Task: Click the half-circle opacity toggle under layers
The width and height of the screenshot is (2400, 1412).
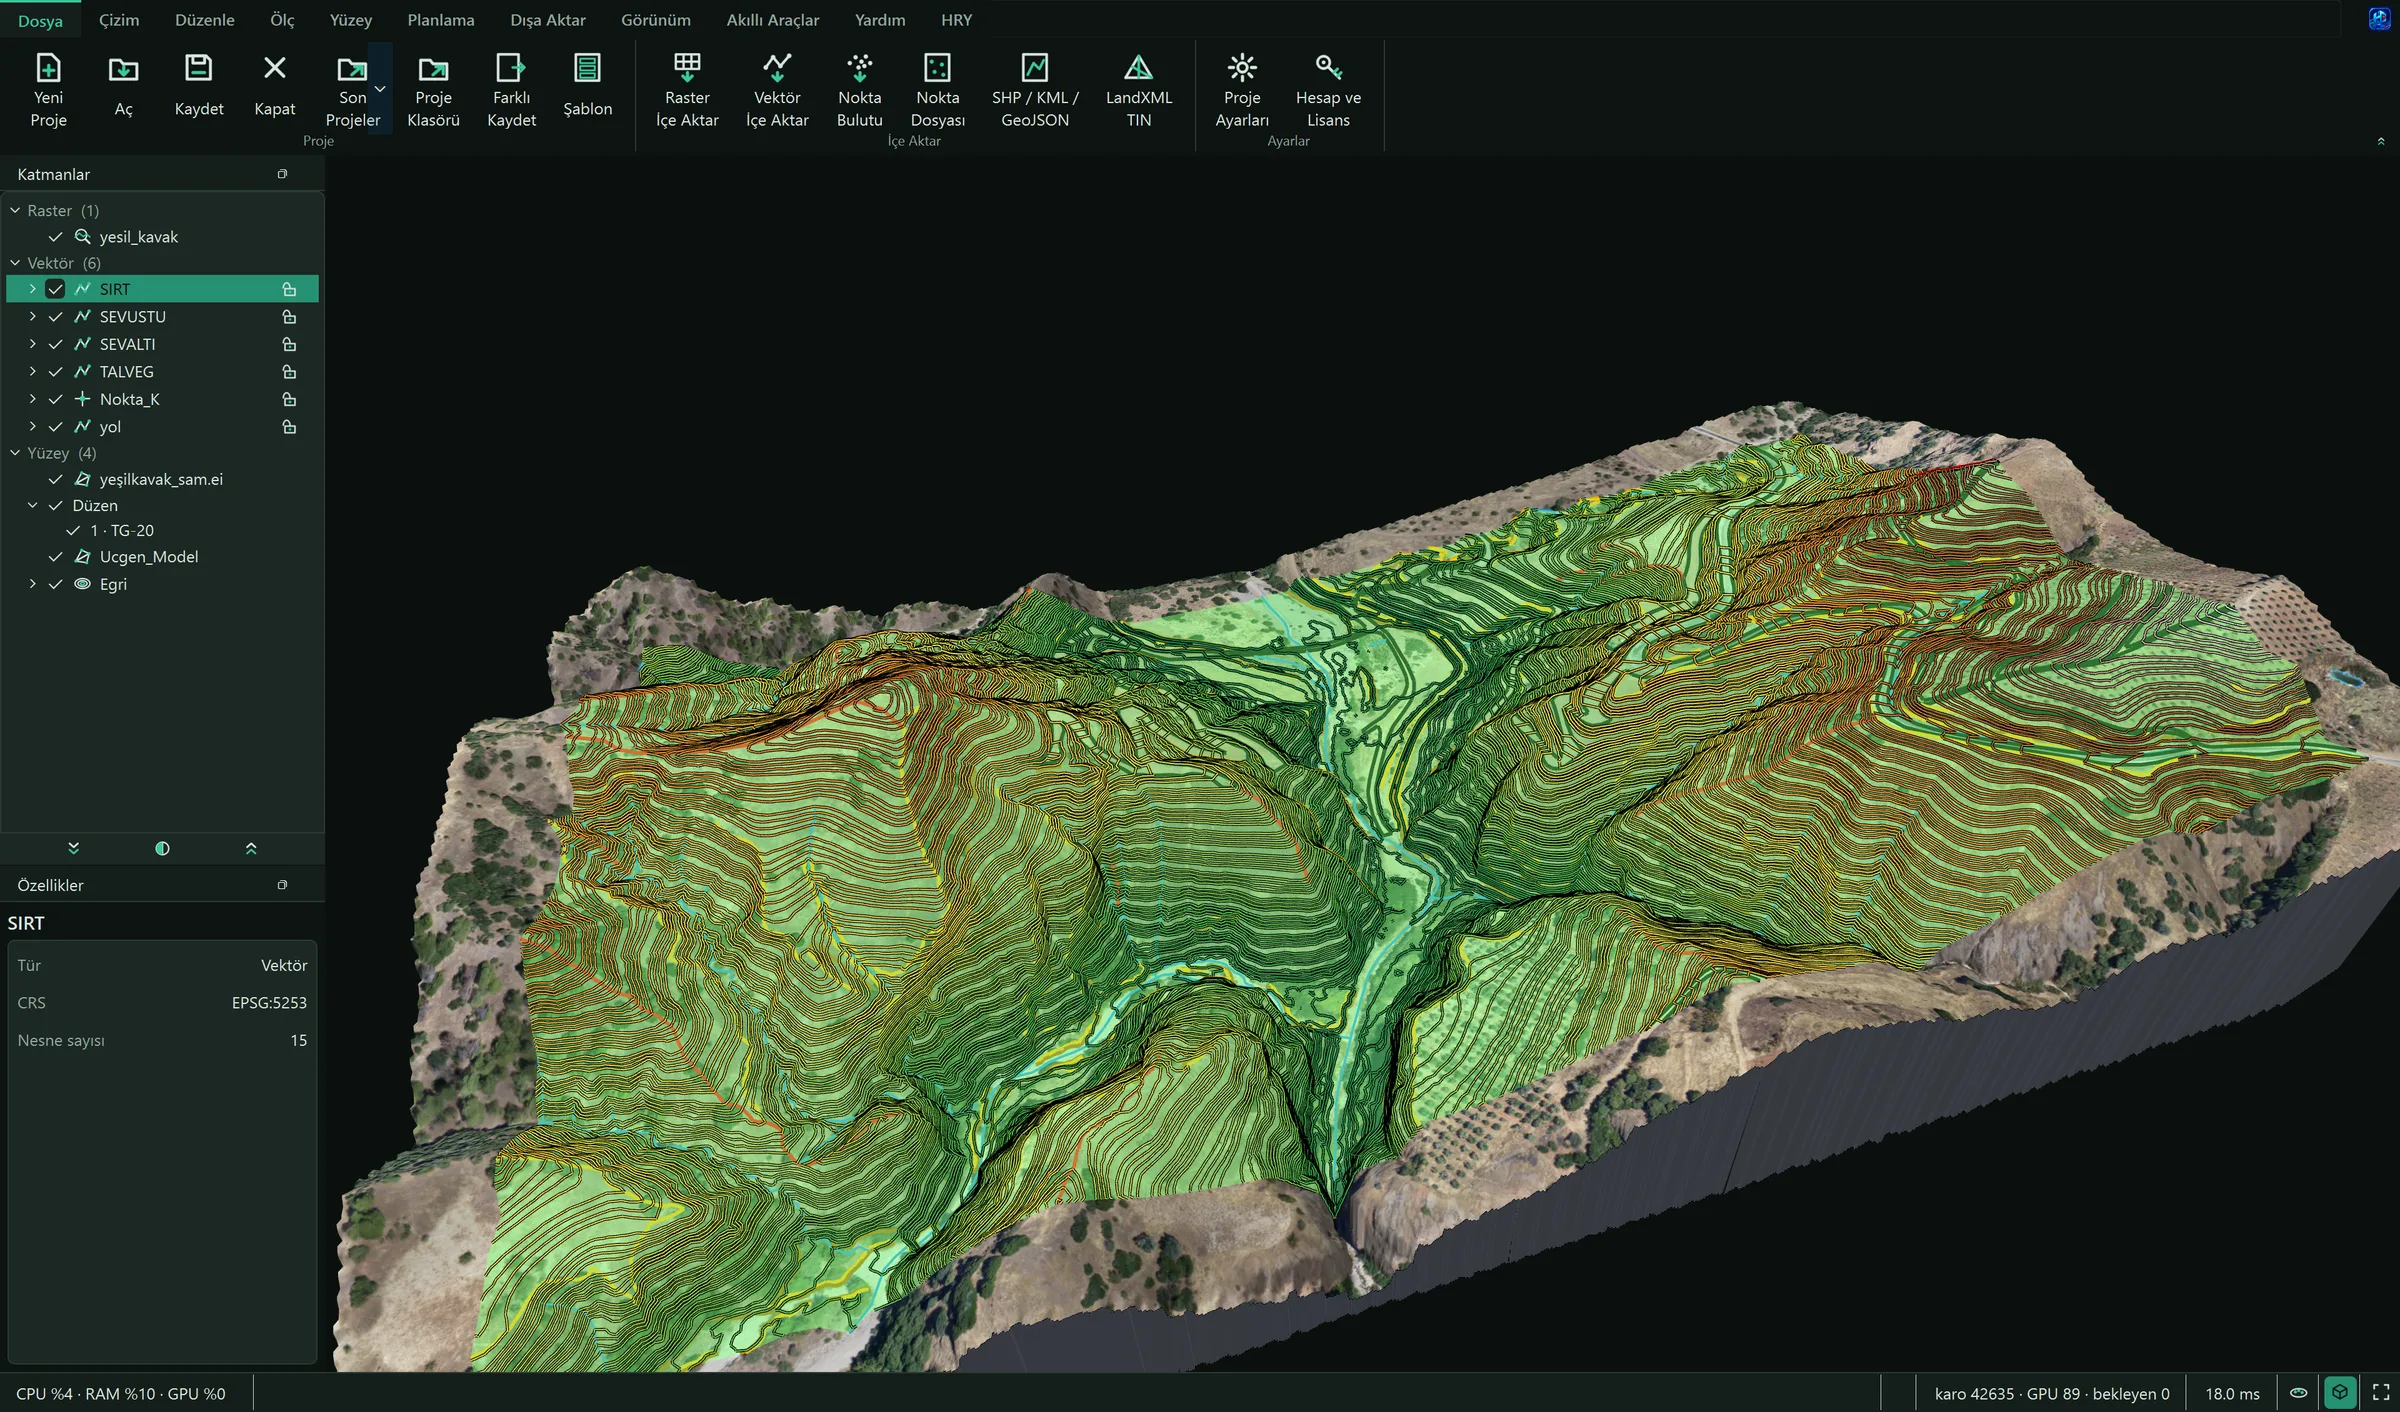Action: (x=162, y=848)
